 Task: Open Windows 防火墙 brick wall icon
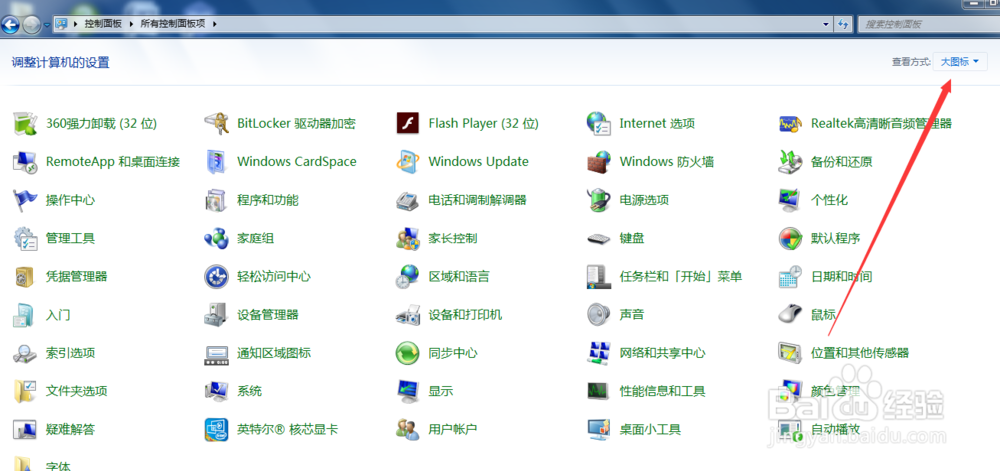(599, 161)
